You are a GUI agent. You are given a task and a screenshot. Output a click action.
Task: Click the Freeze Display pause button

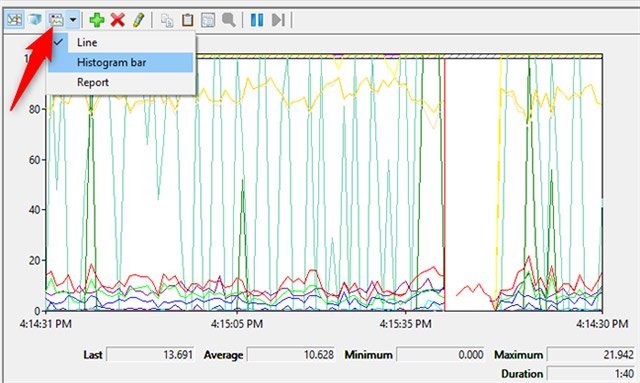click(x=257, y=20)
